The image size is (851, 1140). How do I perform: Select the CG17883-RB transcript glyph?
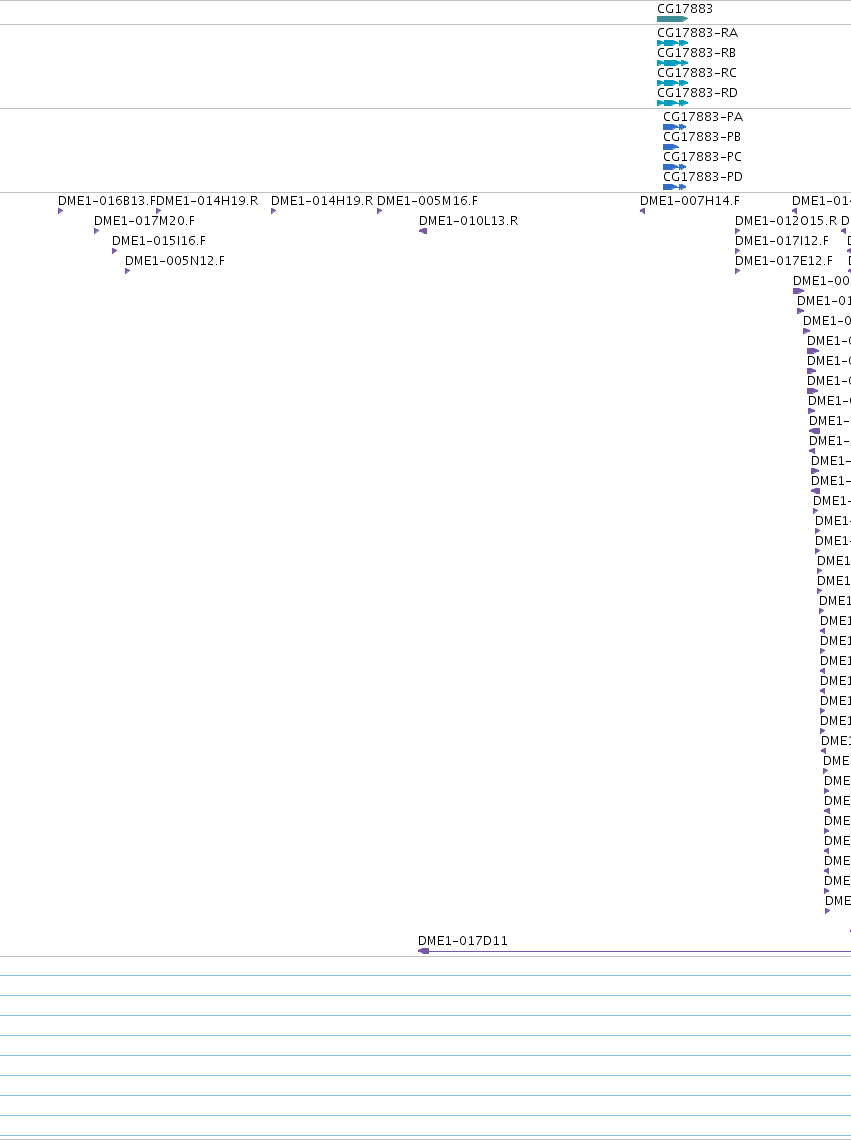(x=672, y=63)
